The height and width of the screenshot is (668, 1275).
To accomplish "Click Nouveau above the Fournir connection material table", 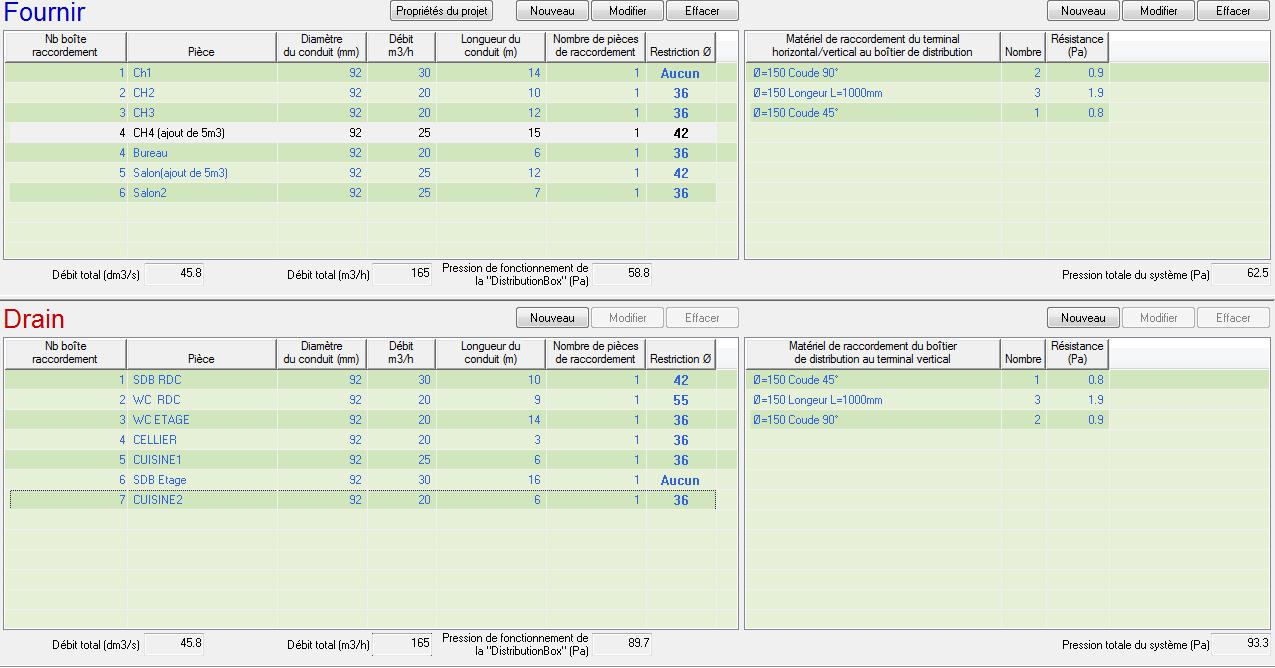I will [x=1084, y=11].
